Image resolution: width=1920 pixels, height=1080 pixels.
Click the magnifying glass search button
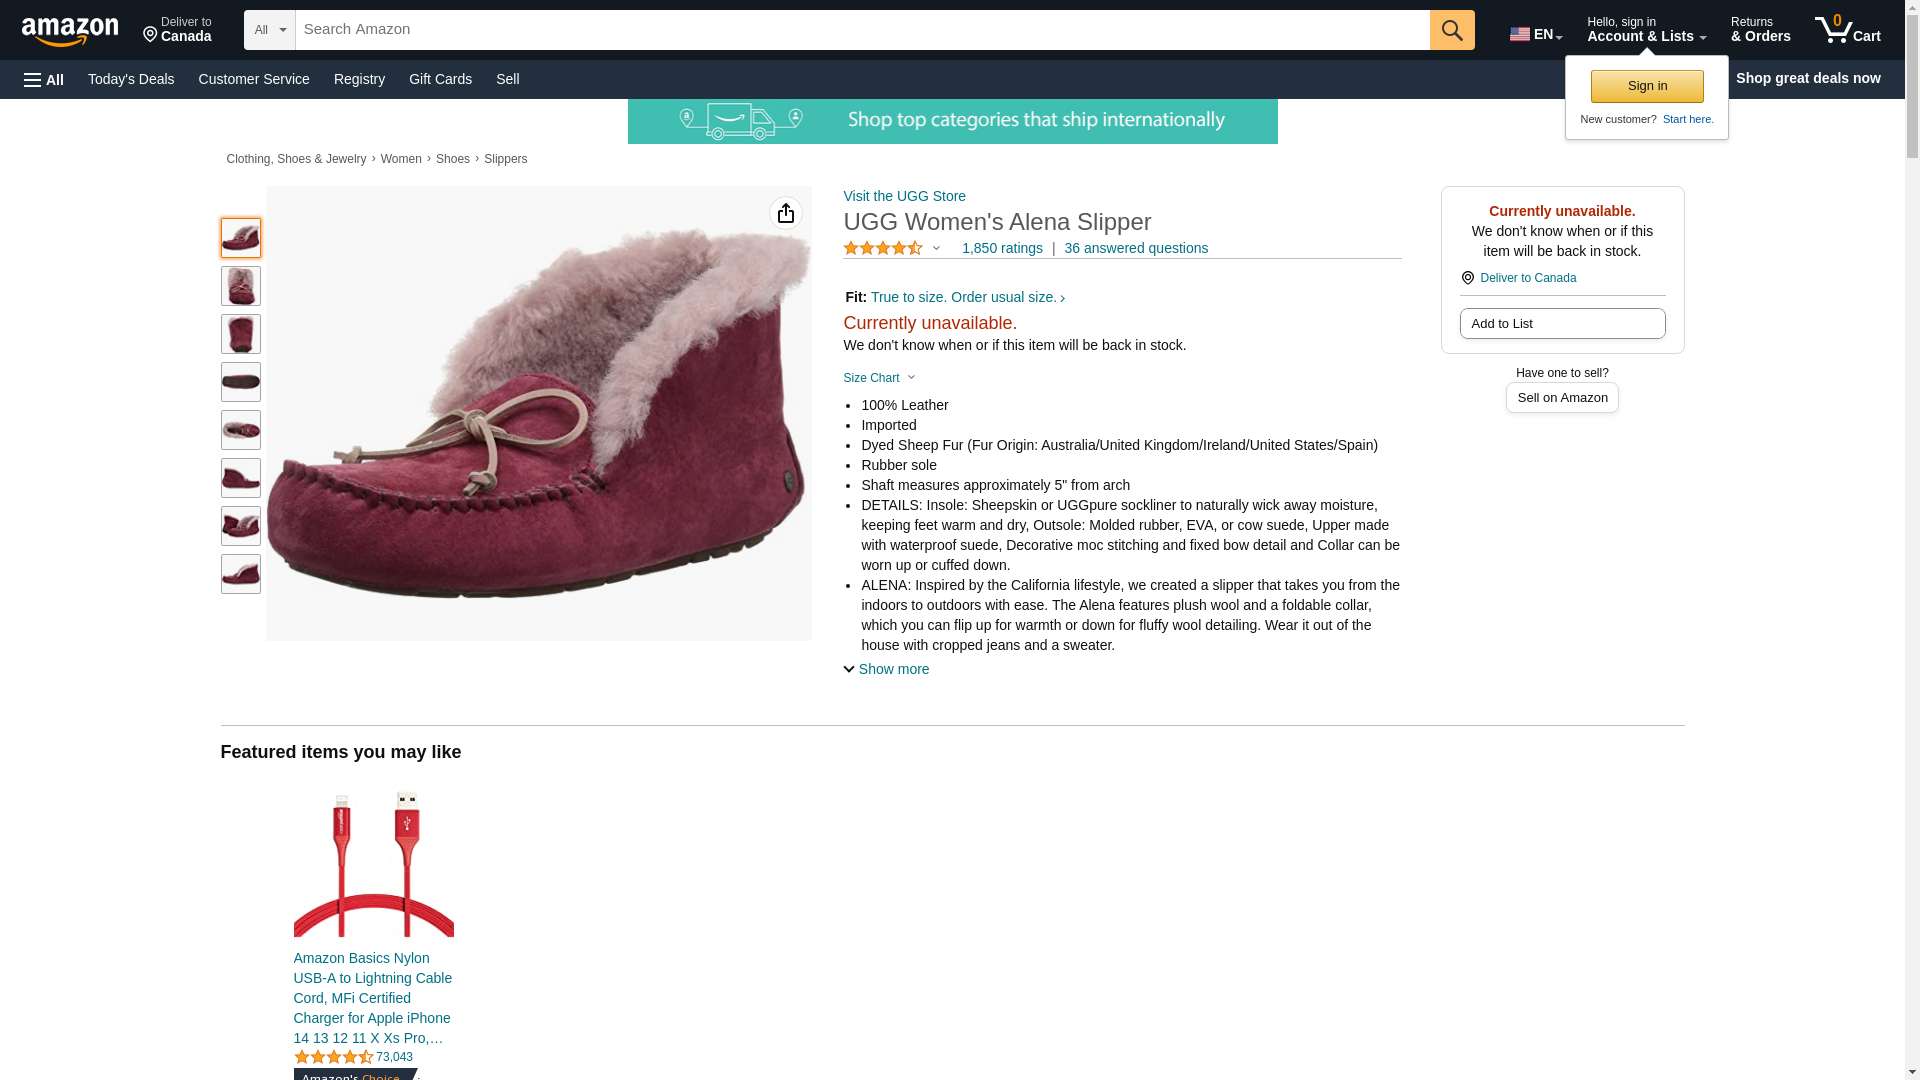(1452, 30)
